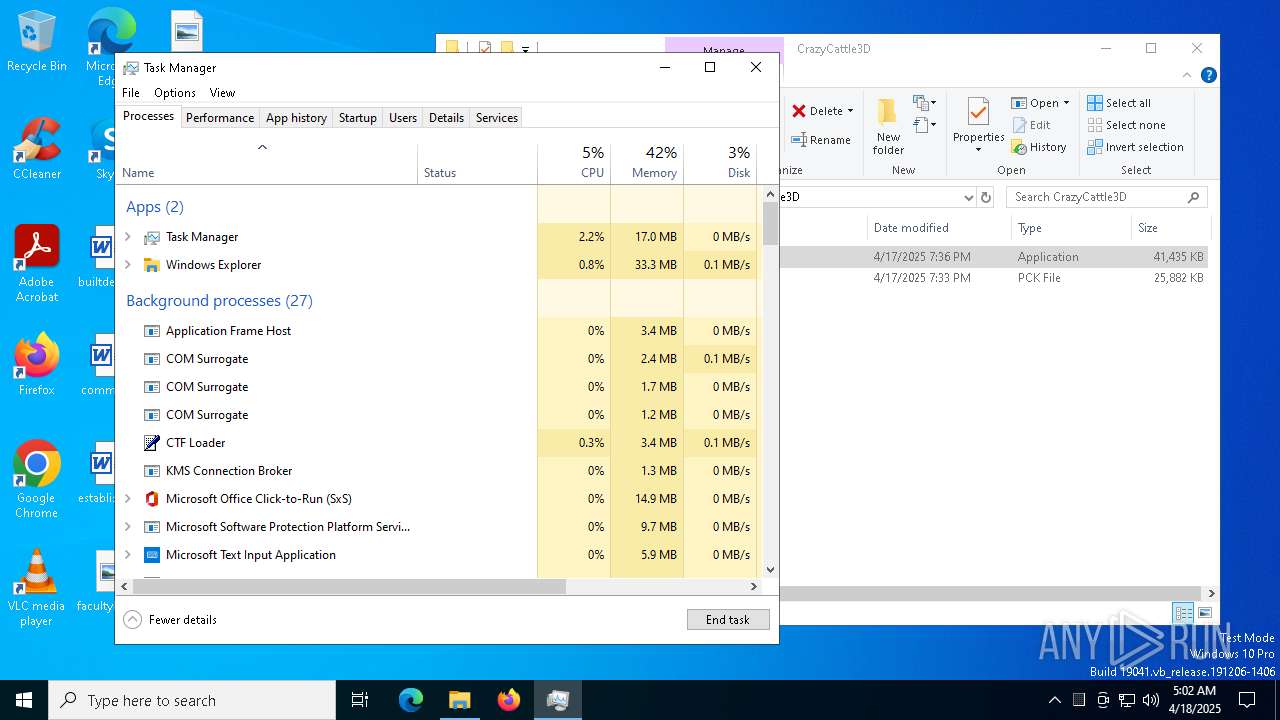This screenshot has width=1280, height=720.
Task: Switch to the Users tab
Action: point(403,118)
